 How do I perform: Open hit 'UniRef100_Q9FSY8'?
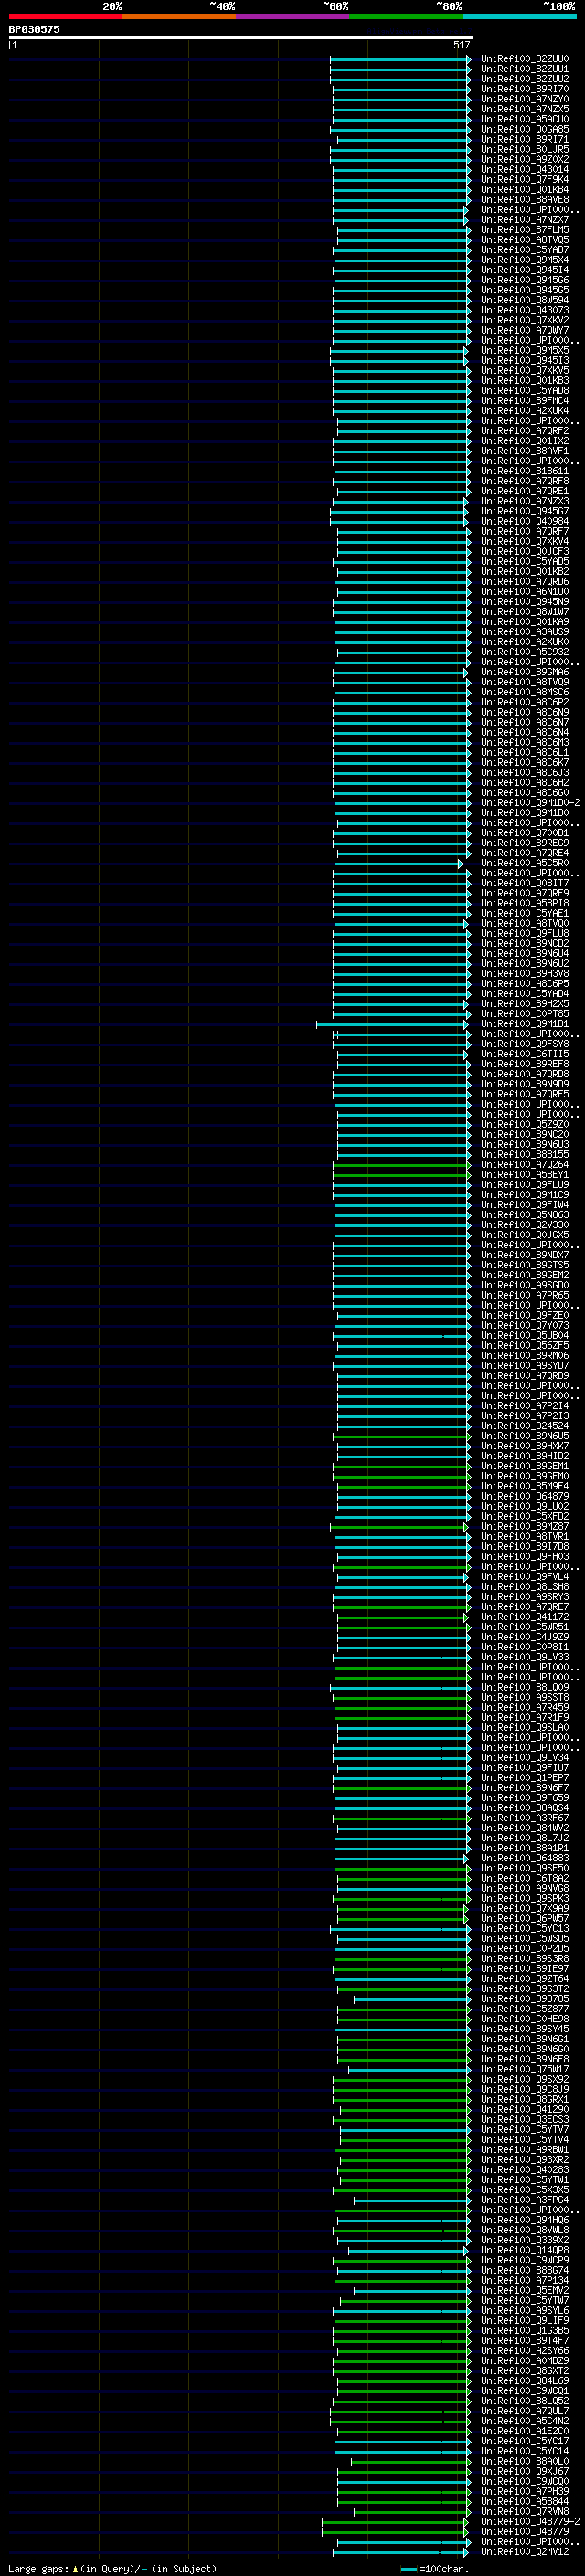[x=524, y=1044]
